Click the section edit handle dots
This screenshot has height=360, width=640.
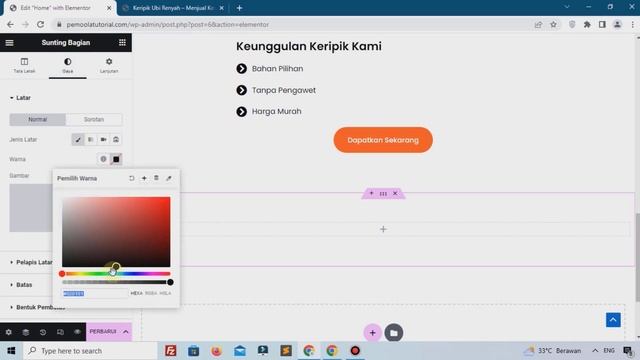point(383,193)
